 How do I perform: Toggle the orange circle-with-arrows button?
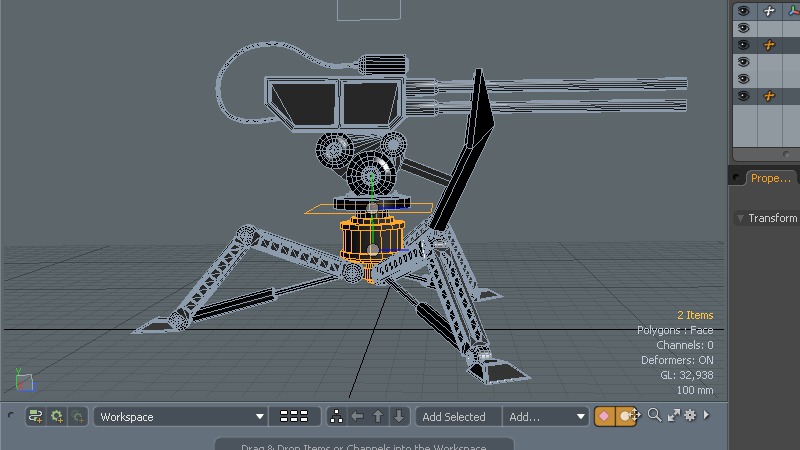(627, 416)
